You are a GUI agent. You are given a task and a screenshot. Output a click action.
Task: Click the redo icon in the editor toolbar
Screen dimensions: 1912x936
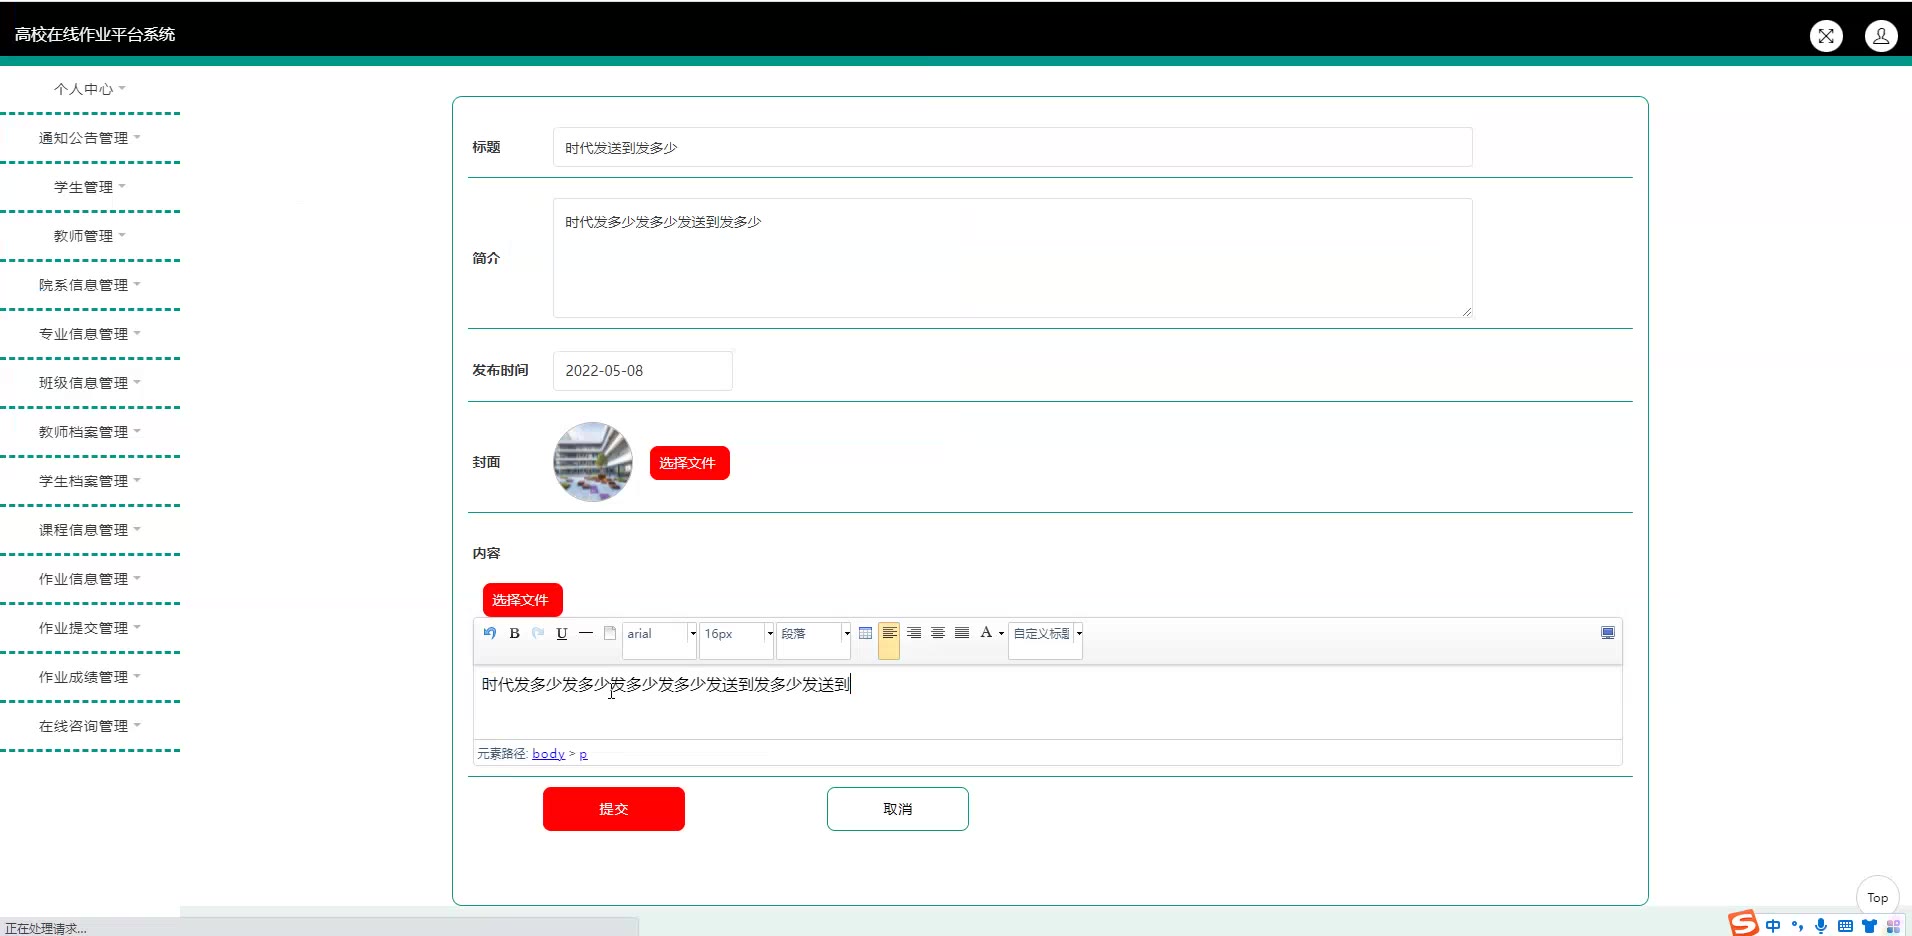coord(538,633)
